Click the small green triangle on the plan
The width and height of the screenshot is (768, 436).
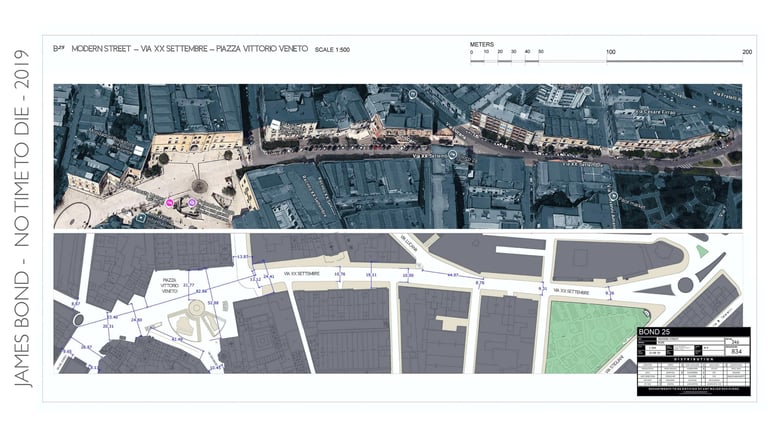702,251
